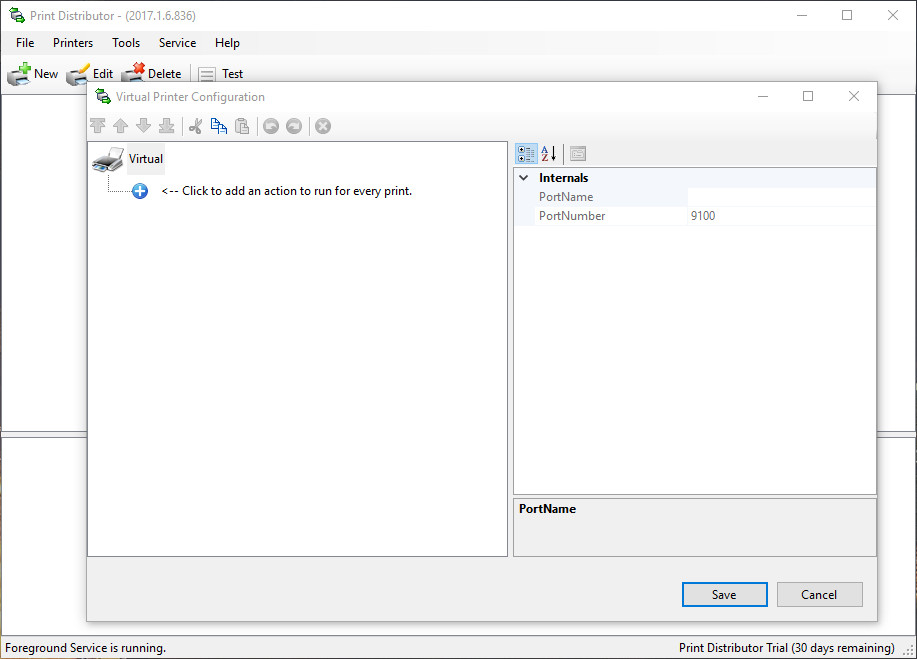Maximize the Virtual Printer Configuration dialog

808,96
